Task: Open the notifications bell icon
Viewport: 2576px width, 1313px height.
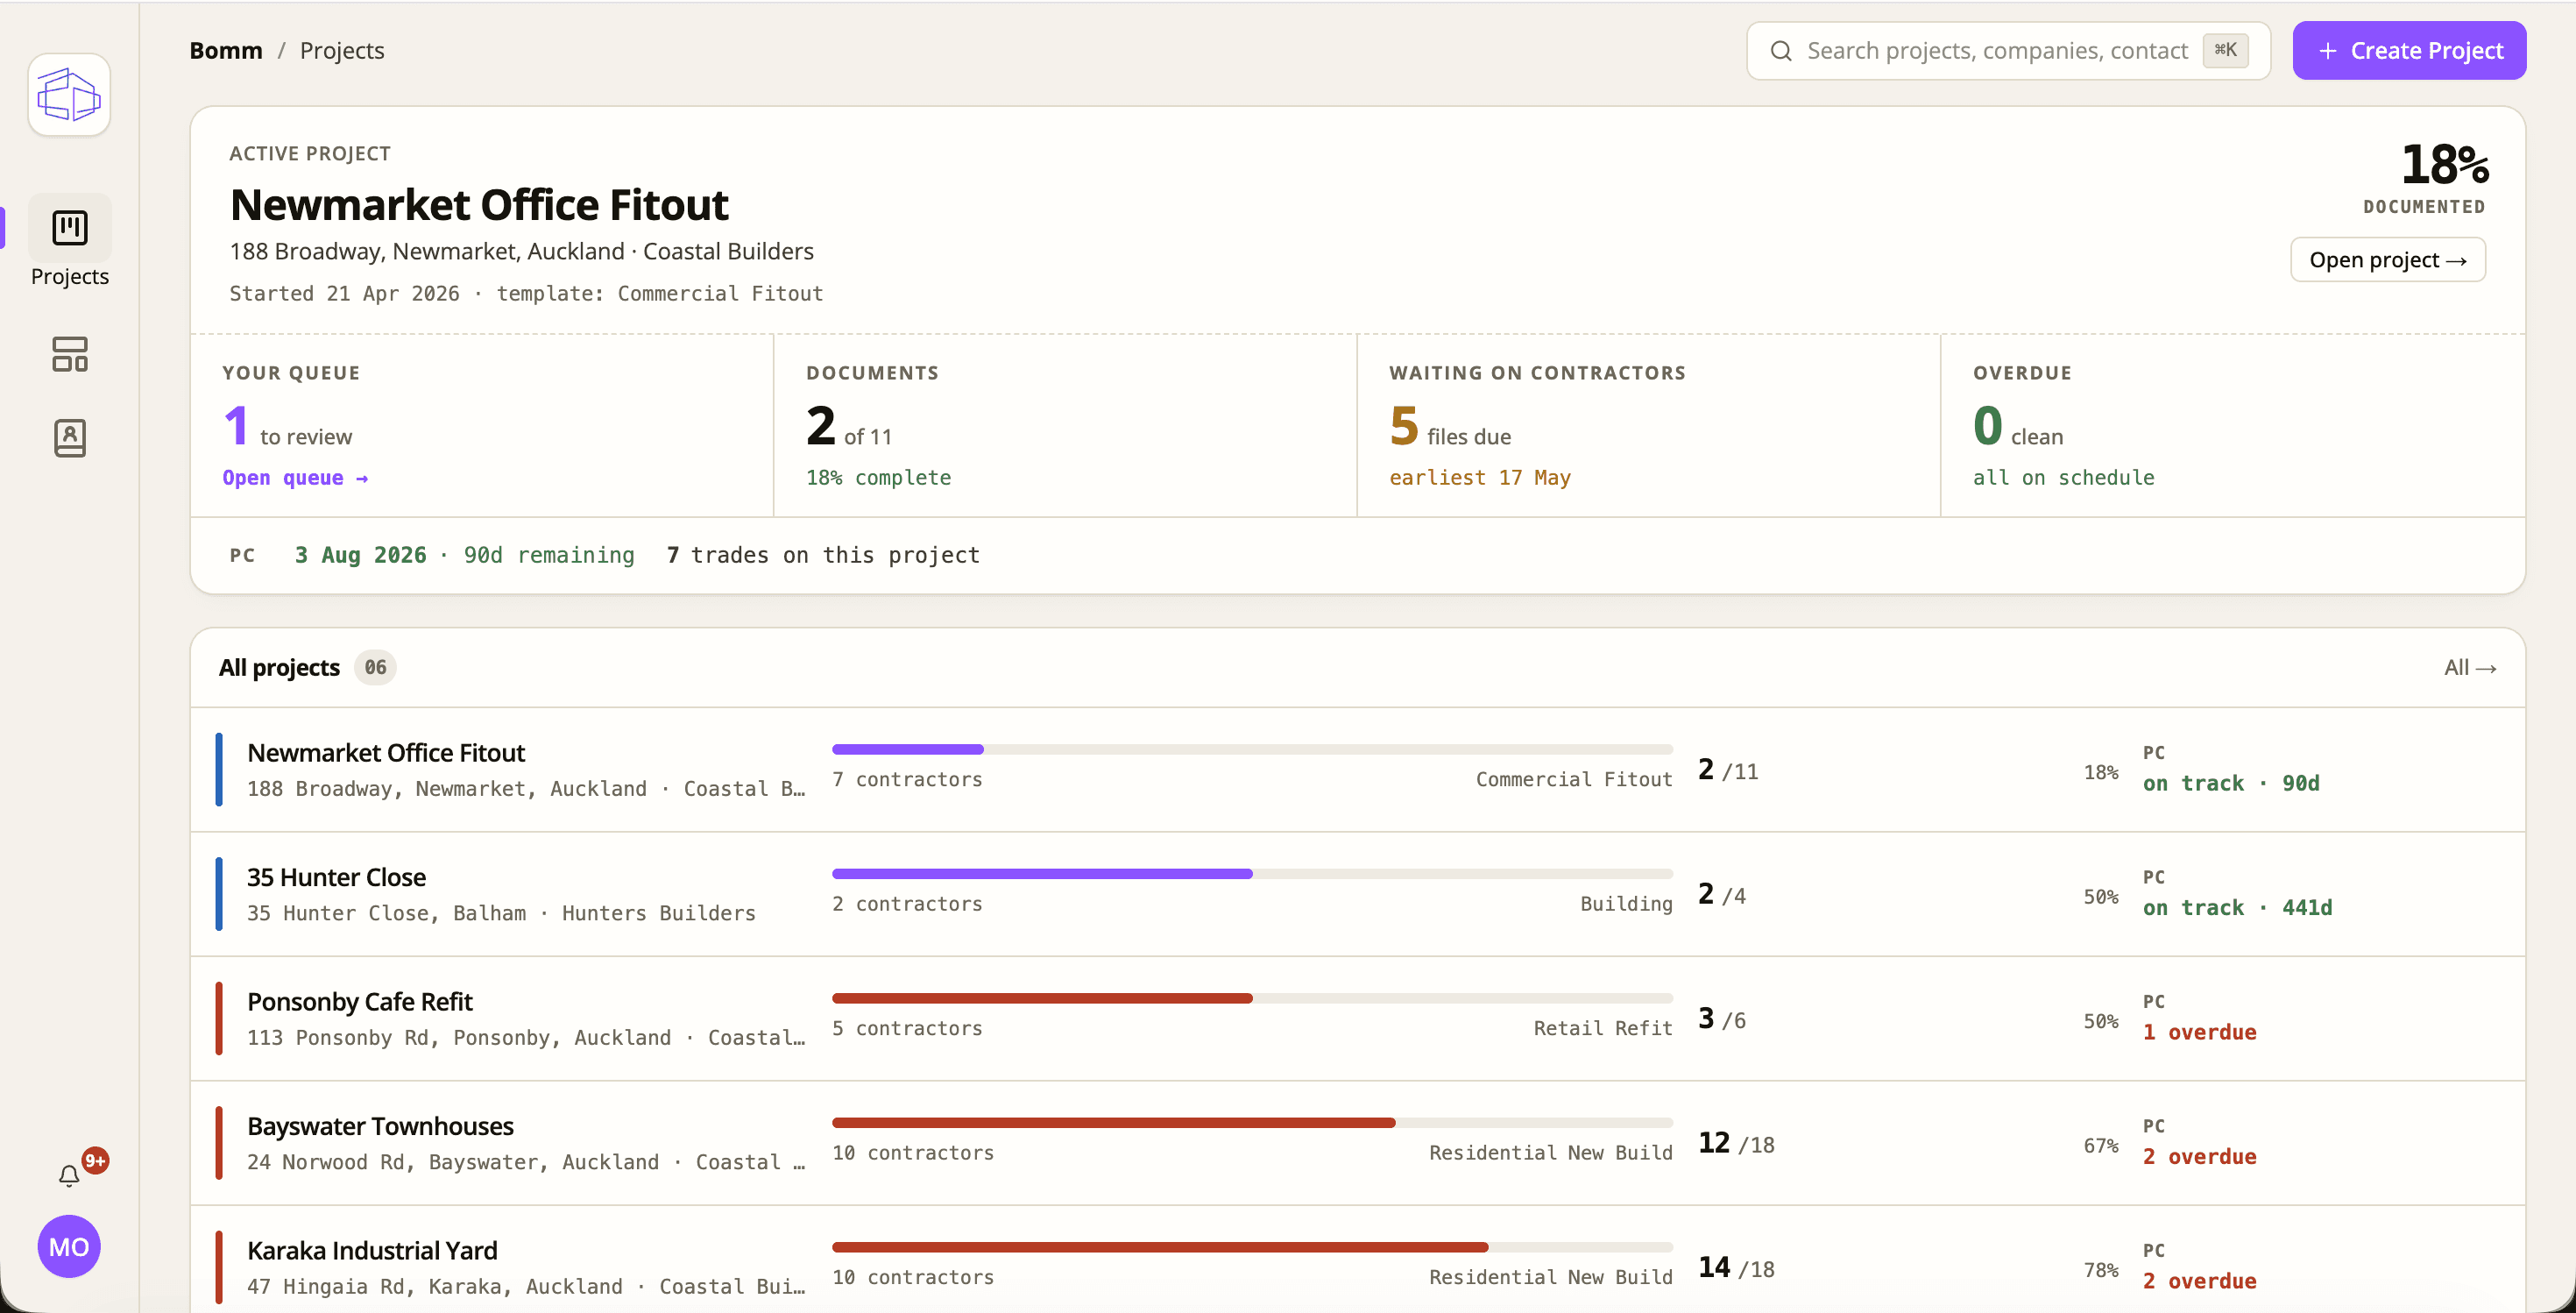Action: [69, 1176]
